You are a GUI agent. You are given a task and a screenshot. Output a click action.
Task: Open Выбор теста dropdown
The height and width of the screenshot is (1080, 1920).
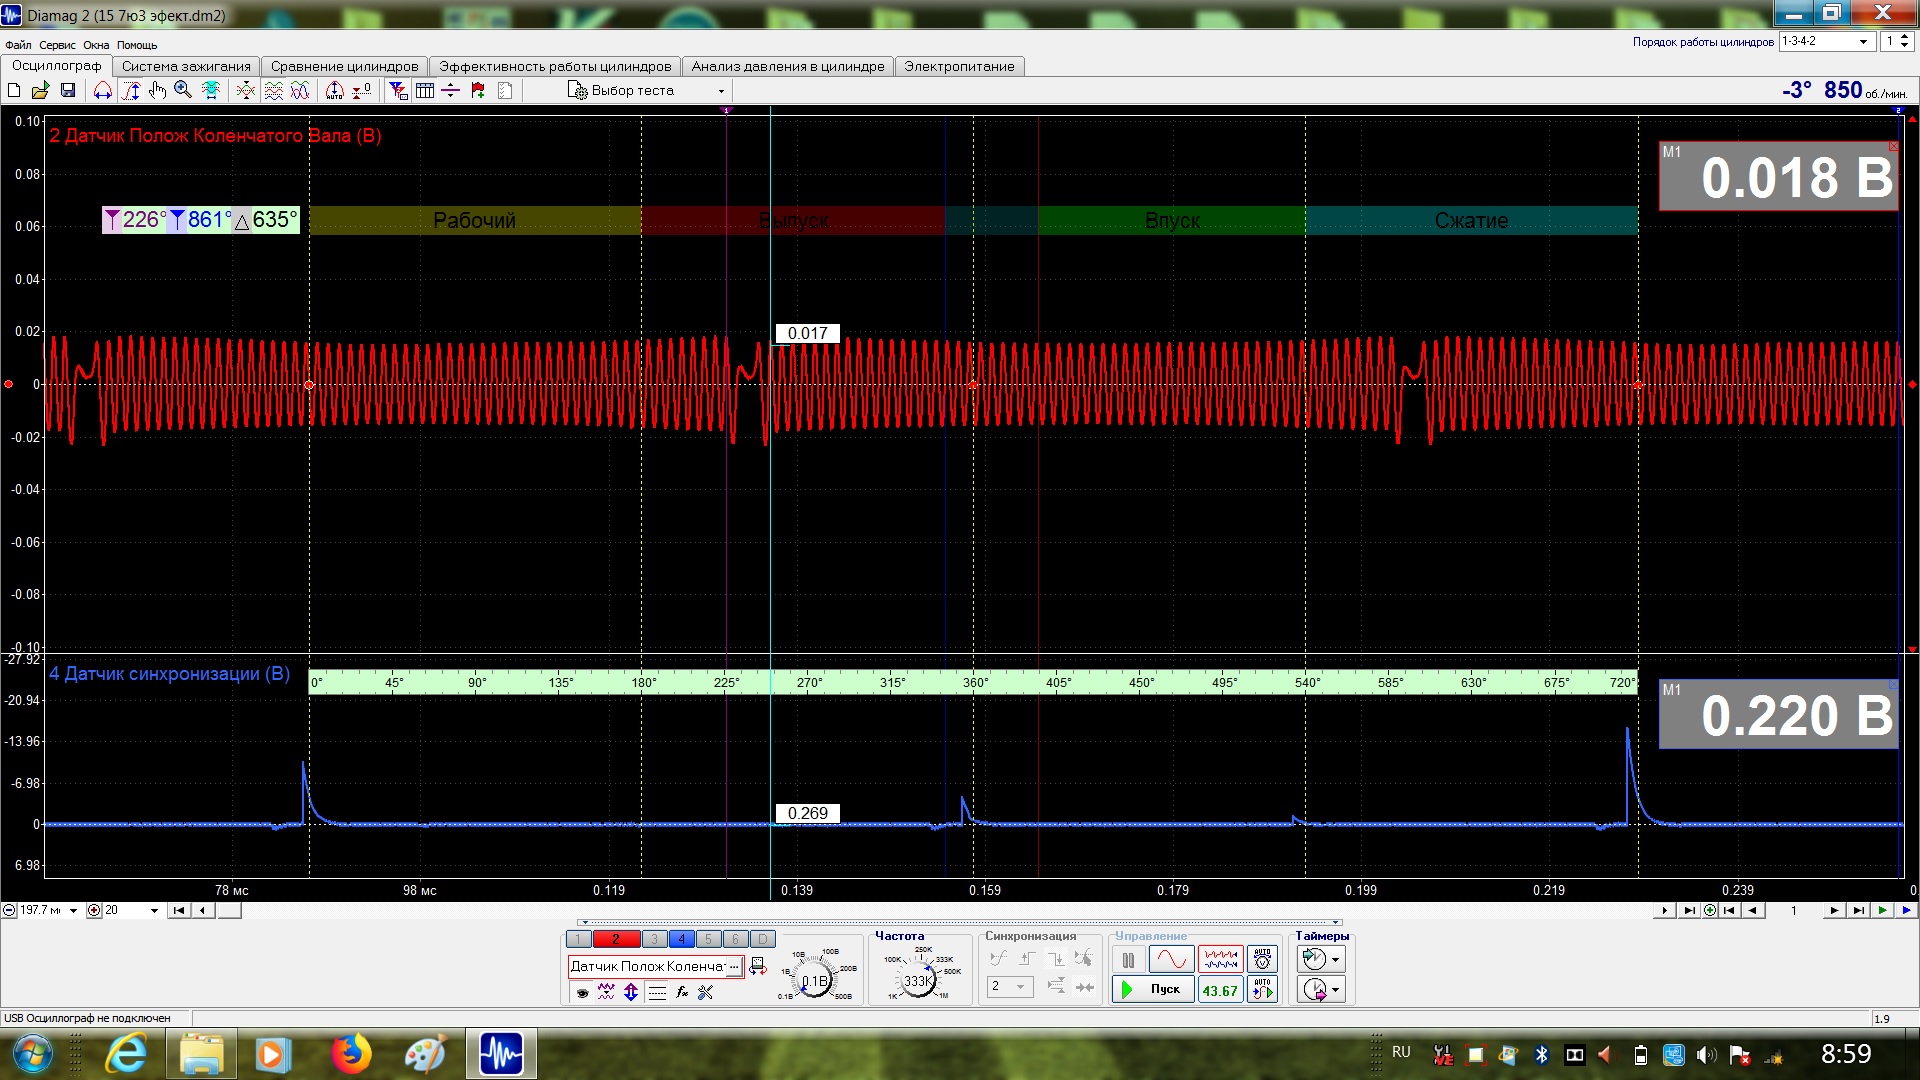[x=647, y=91]
